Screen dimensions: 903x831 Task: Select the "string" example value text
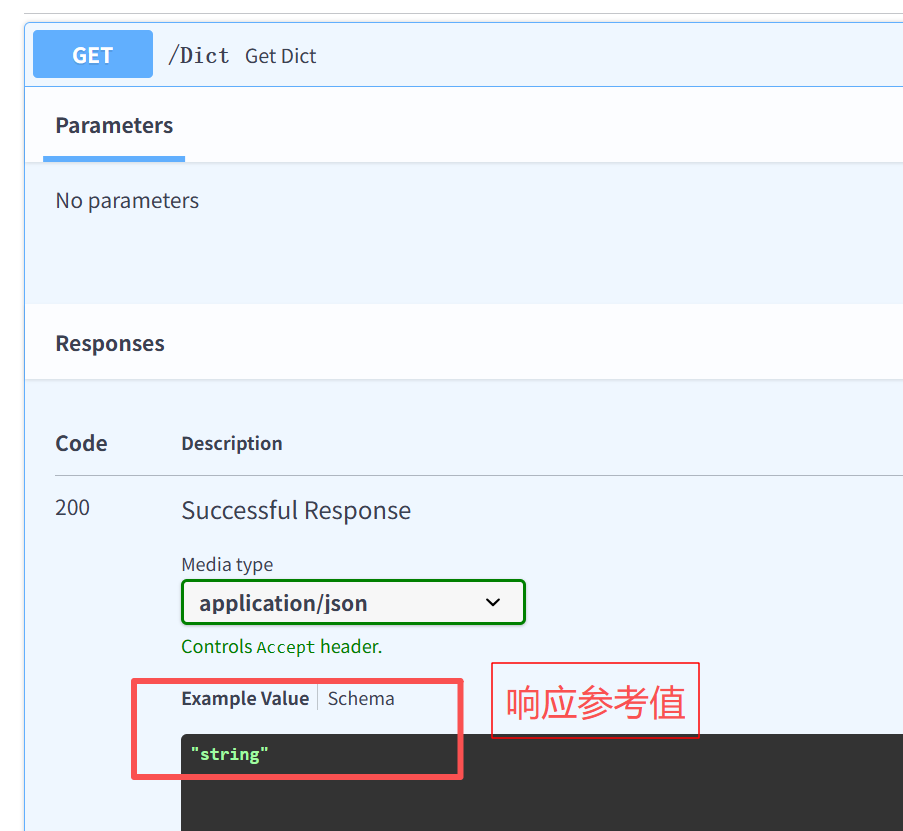[x=228, y=754]
